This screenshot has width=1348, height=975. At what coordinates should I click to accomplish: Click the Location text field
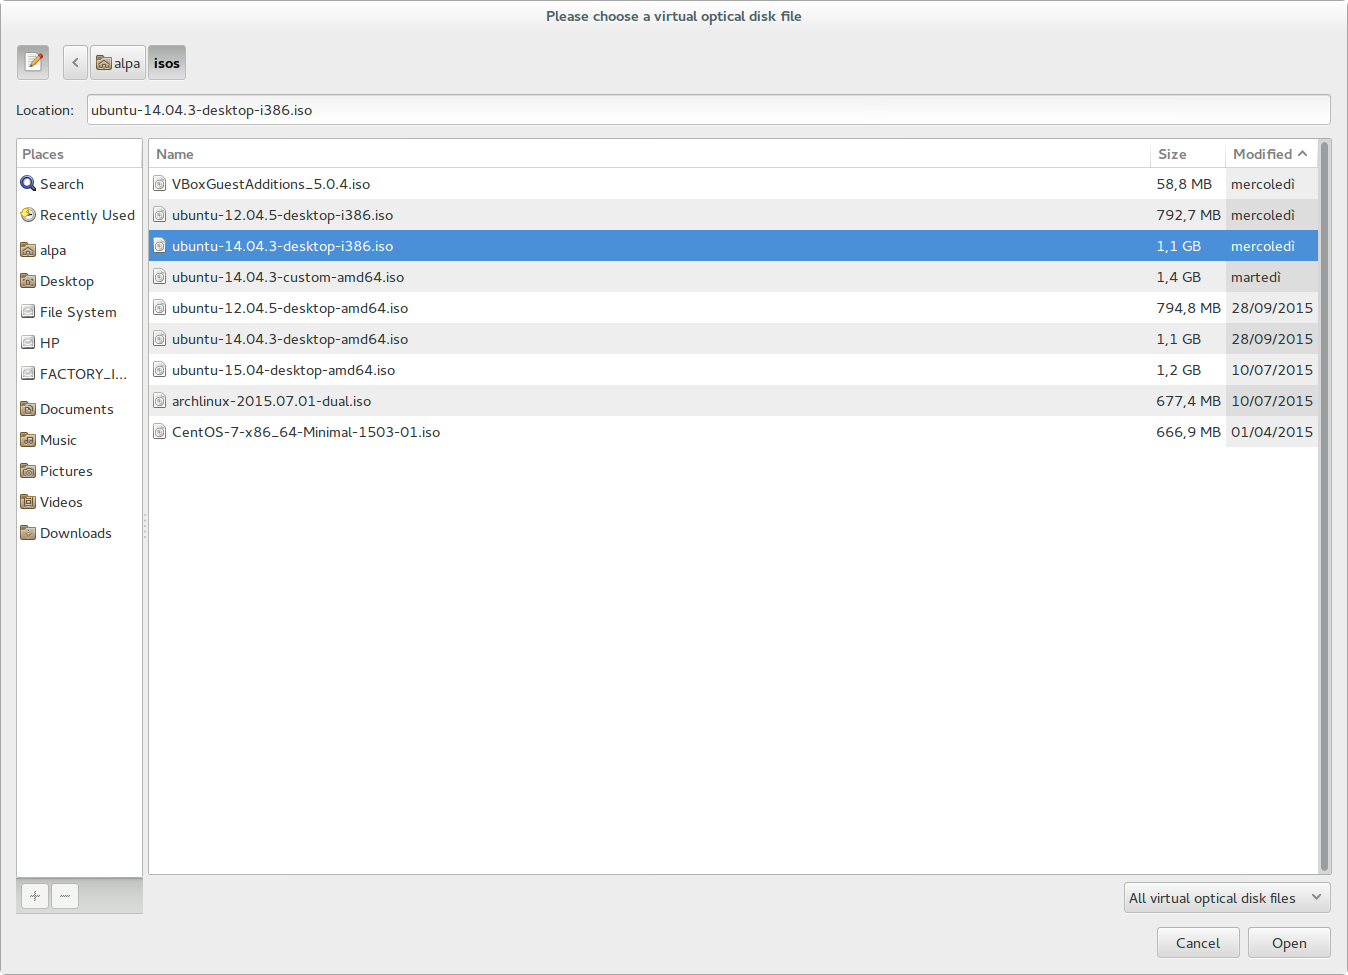pyautogui.click(x=708, y=110)
